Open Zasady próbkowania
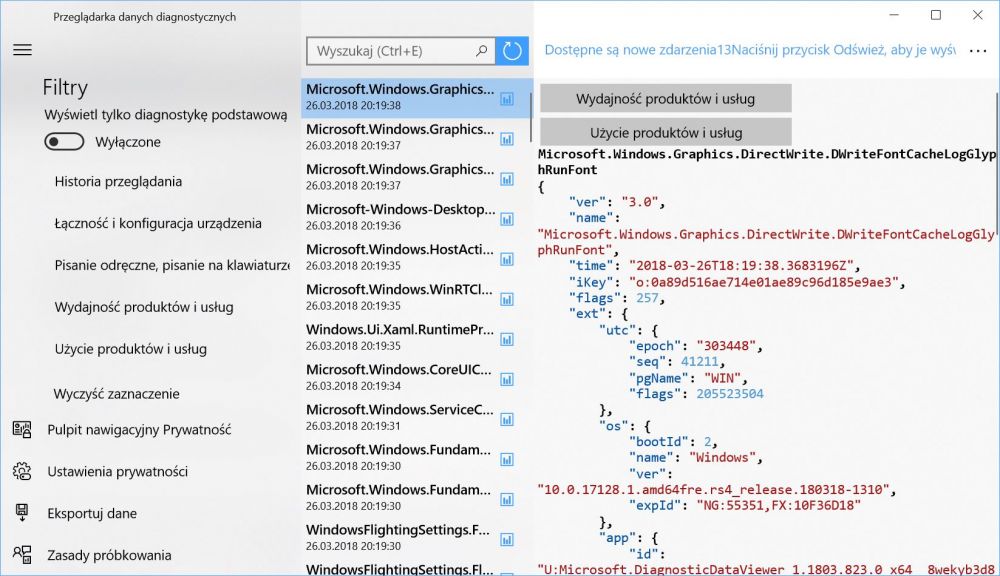Viewport: 1000px width, 576px height. (109, 555)
